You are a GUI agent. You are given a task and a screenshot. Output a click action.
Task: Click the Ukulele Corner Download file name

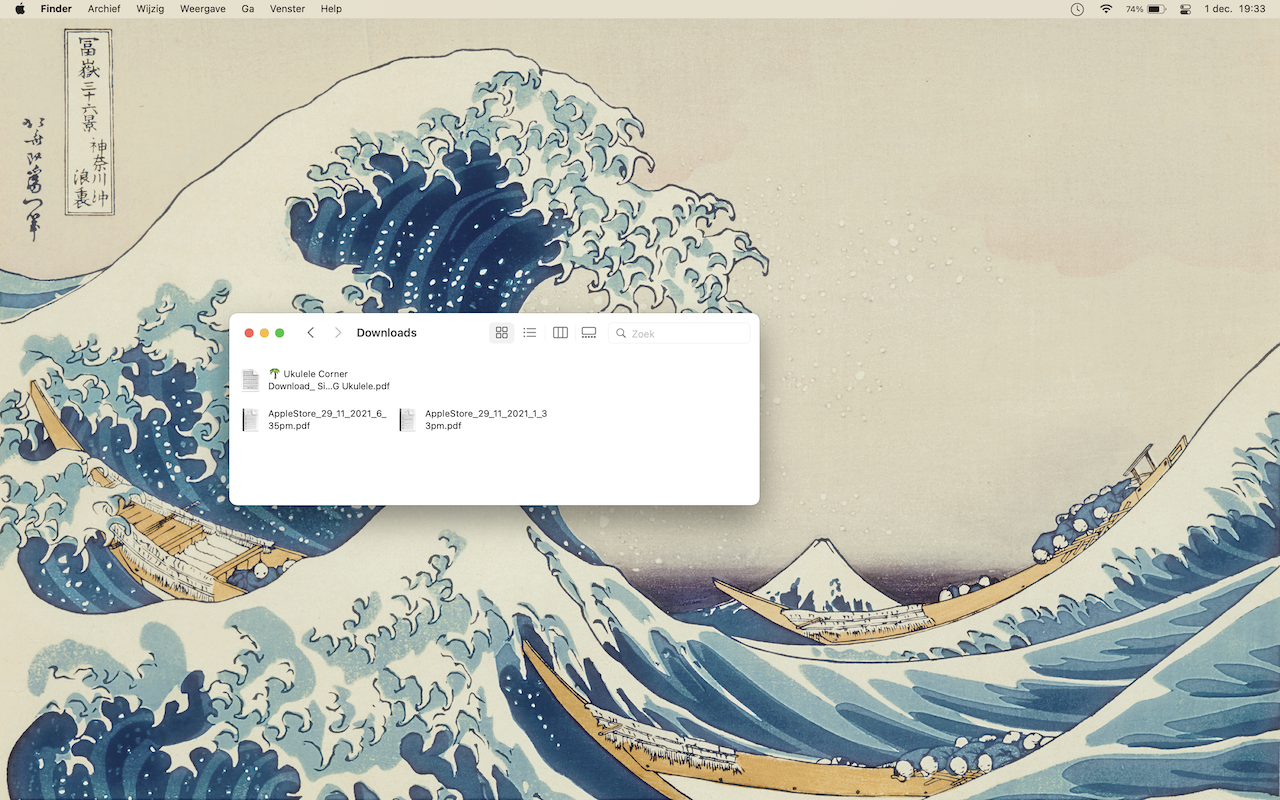click(329, 380)
